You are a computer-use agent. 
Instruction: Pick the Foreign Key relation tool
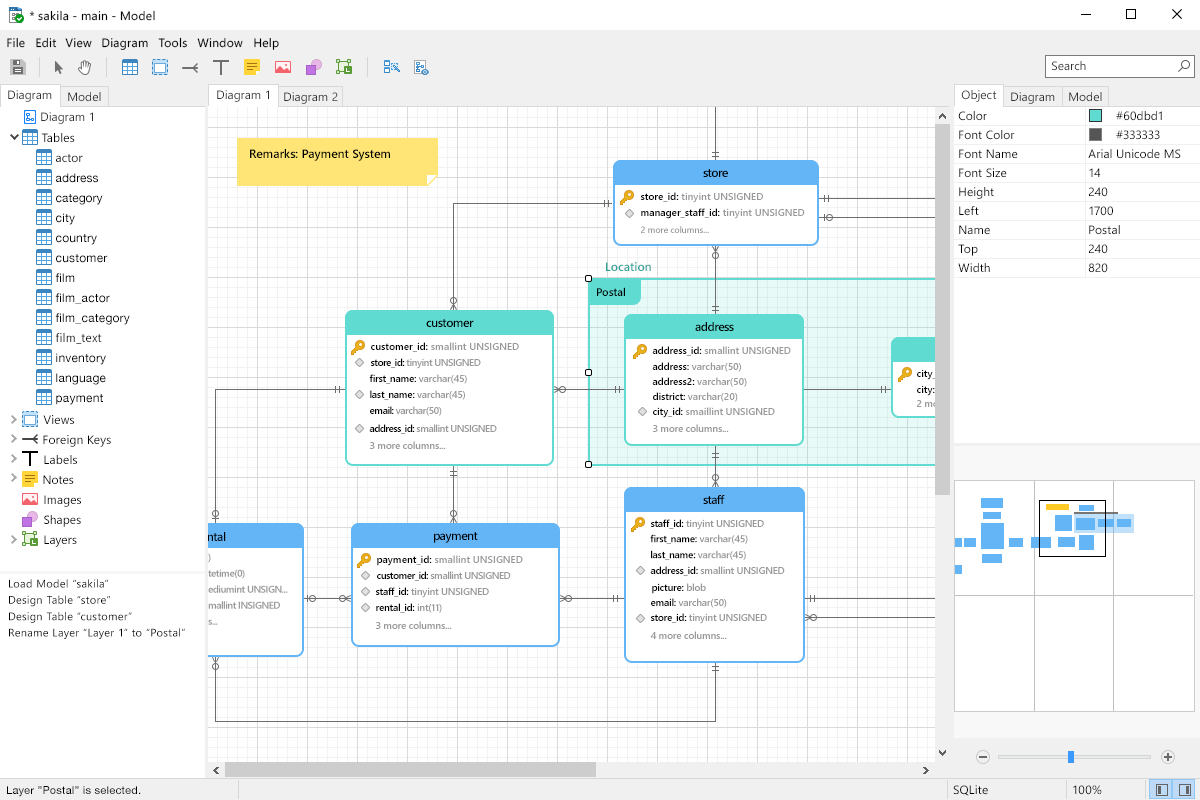click(190, 67)
